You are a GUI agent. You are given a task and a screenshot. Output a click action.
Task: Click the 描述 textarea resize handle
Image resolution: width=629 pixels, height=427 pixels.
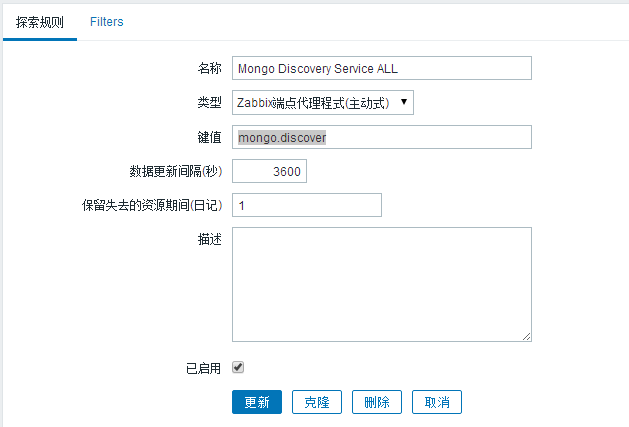(526, 337)
